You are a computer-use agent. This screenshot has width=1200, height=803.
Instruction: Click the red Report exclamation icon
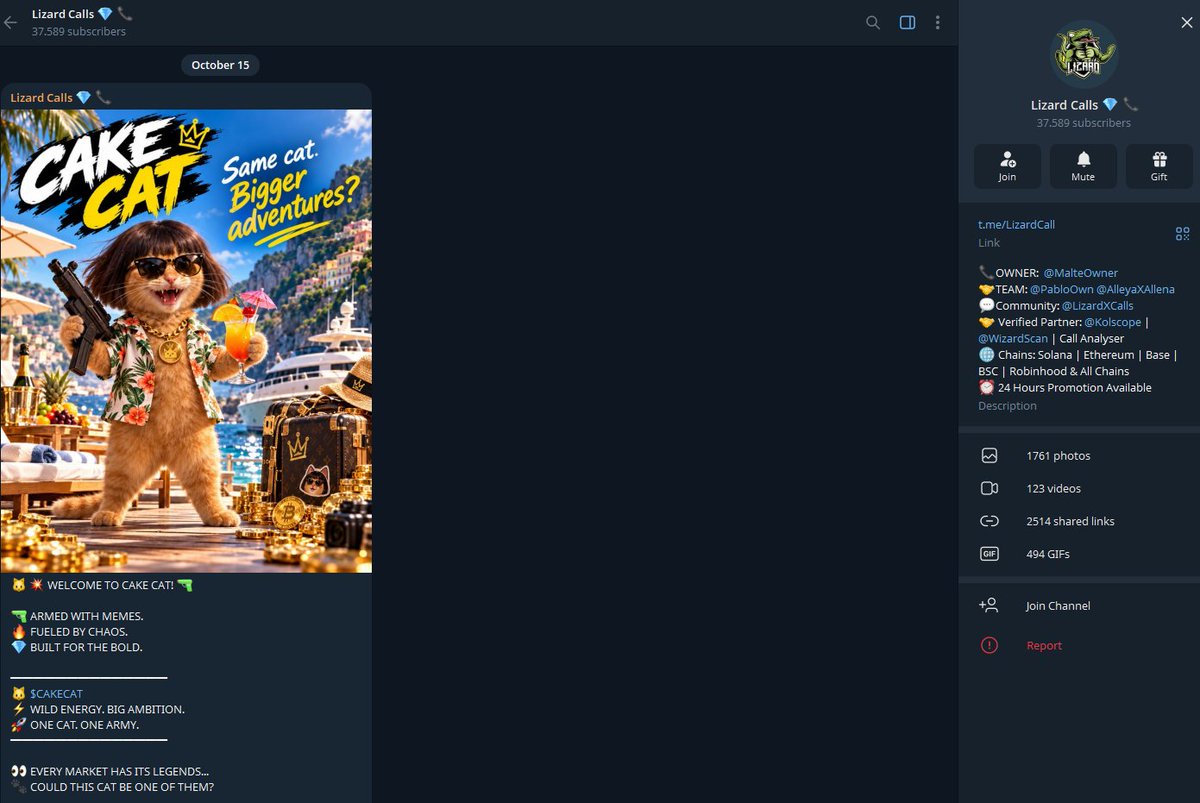[989, 646]
